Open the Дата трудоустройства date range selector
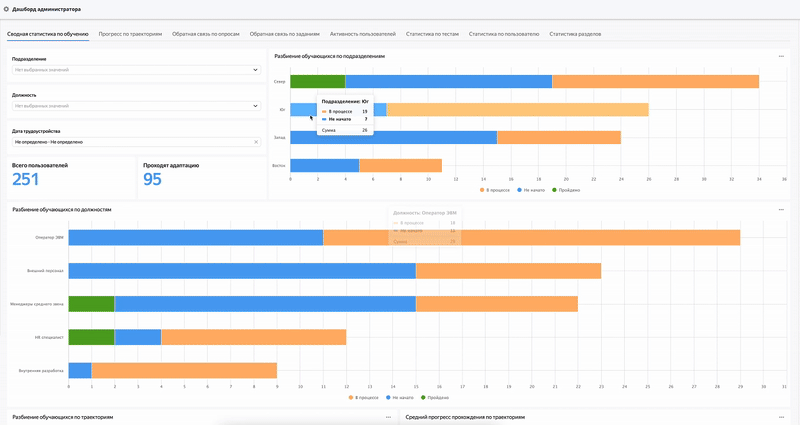 point(130,142)
